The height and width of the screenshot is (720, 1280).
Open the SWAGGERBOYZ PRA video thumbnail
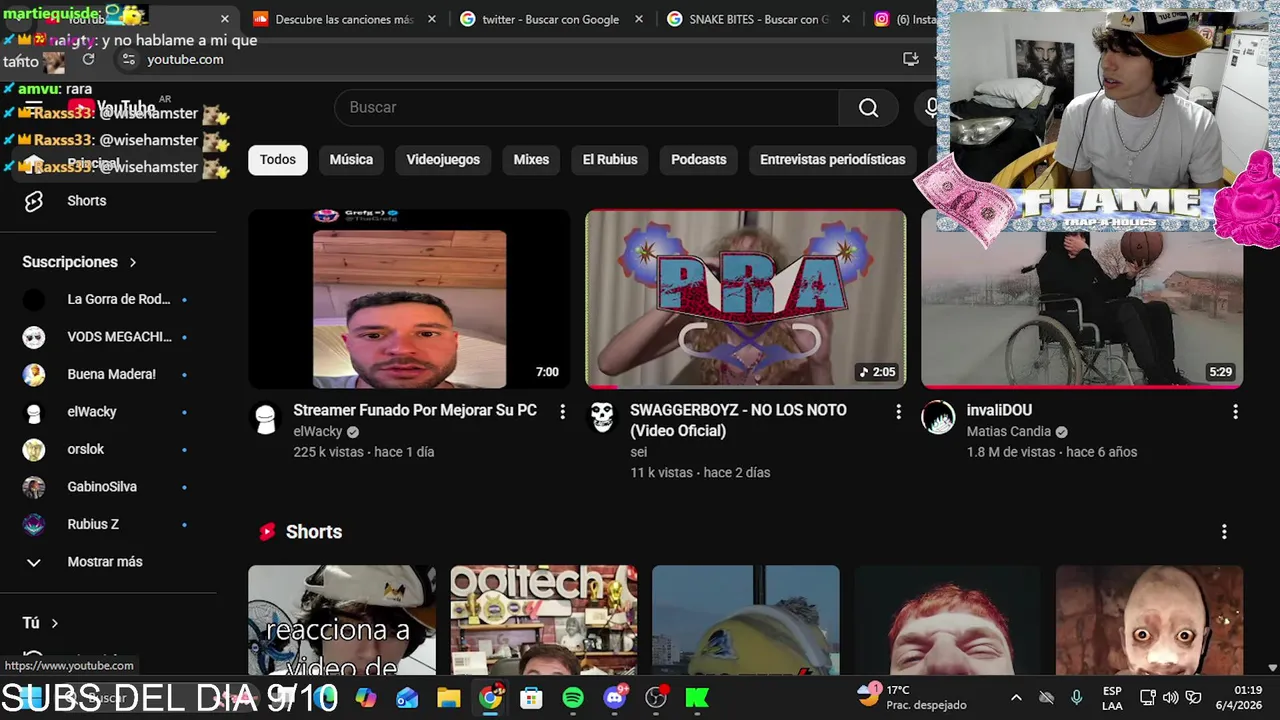[745, 299]
